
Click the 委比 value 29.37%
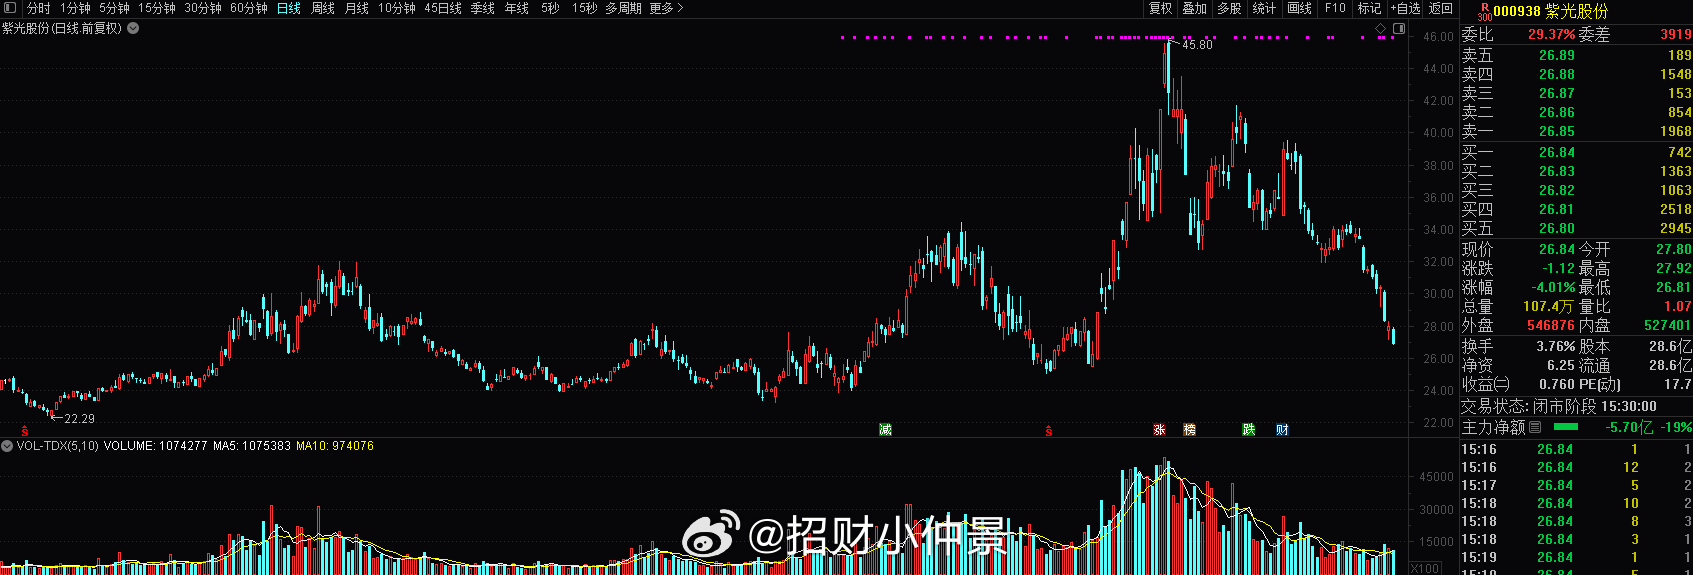tap(1552, 34)
